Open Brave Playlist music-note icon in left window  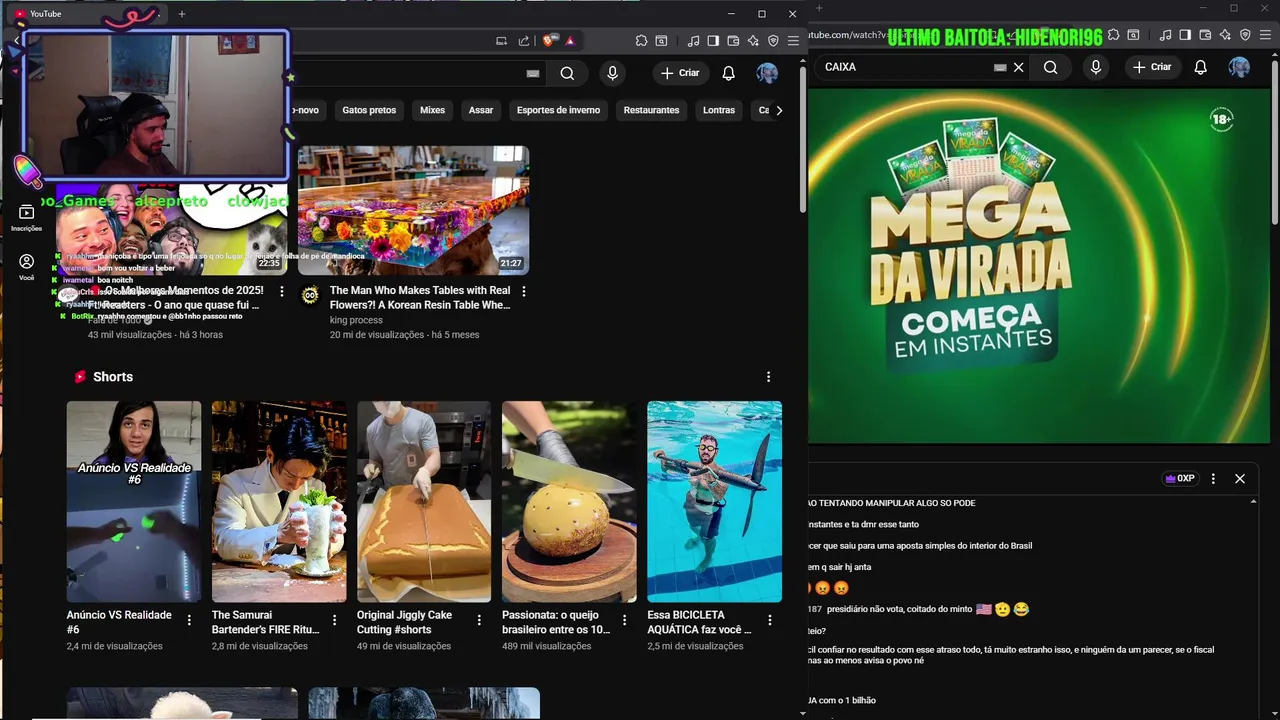point(693,41)
